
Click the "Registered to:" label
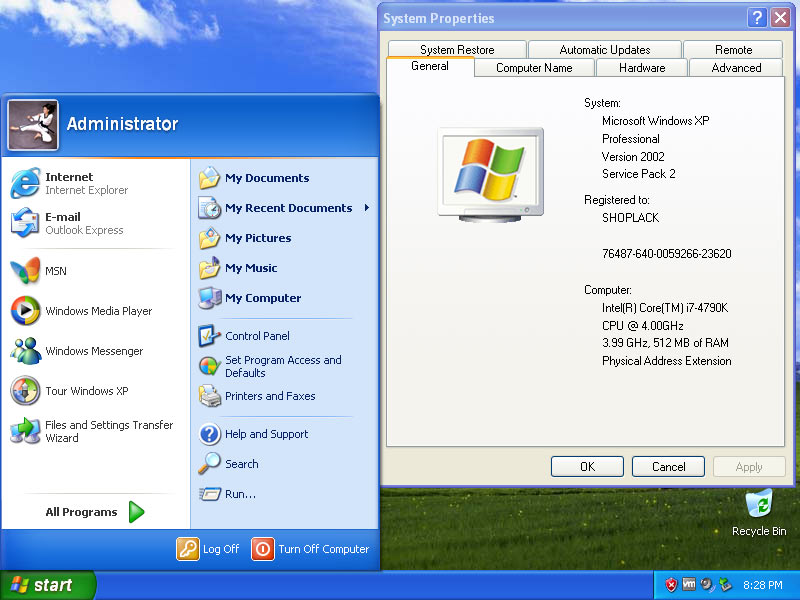(x=617, y=200)
